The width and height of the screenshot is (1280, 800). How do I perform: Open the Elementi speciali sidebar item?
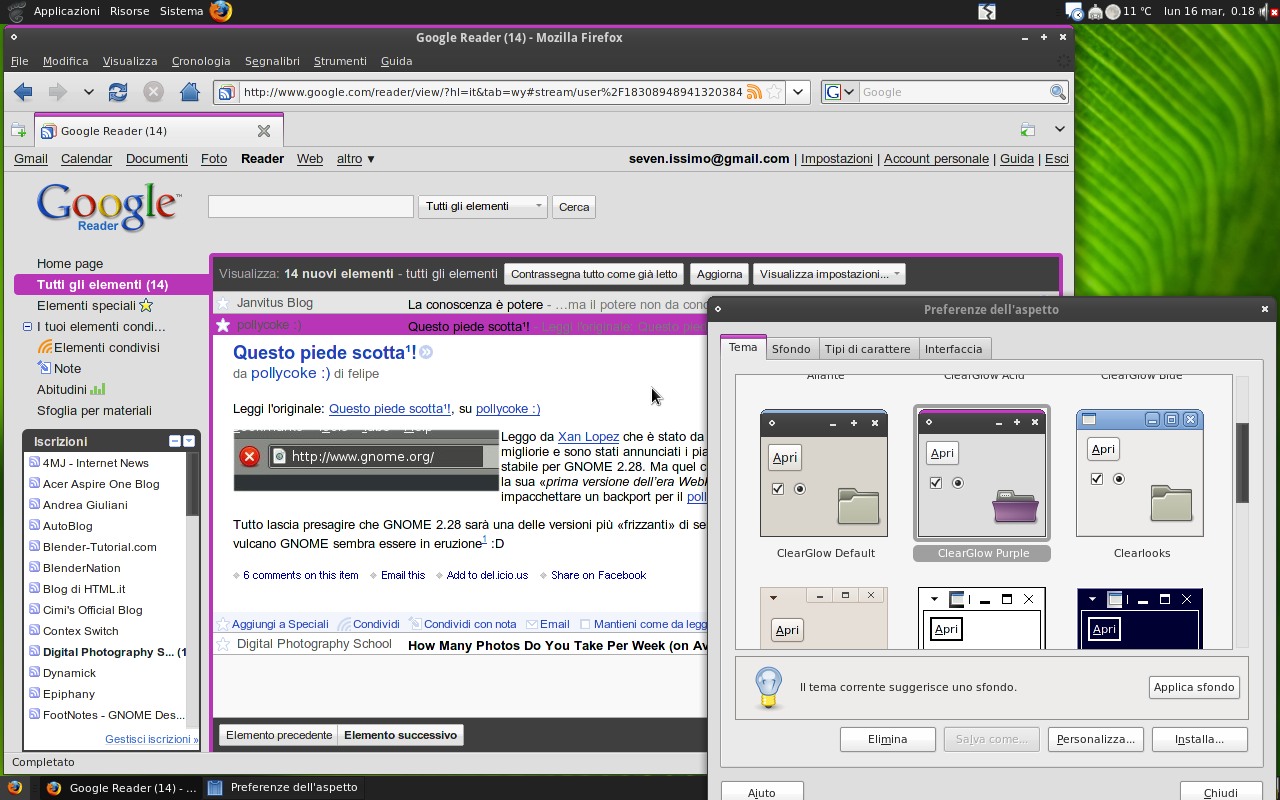pyautogui.click(x=86, y=305)
